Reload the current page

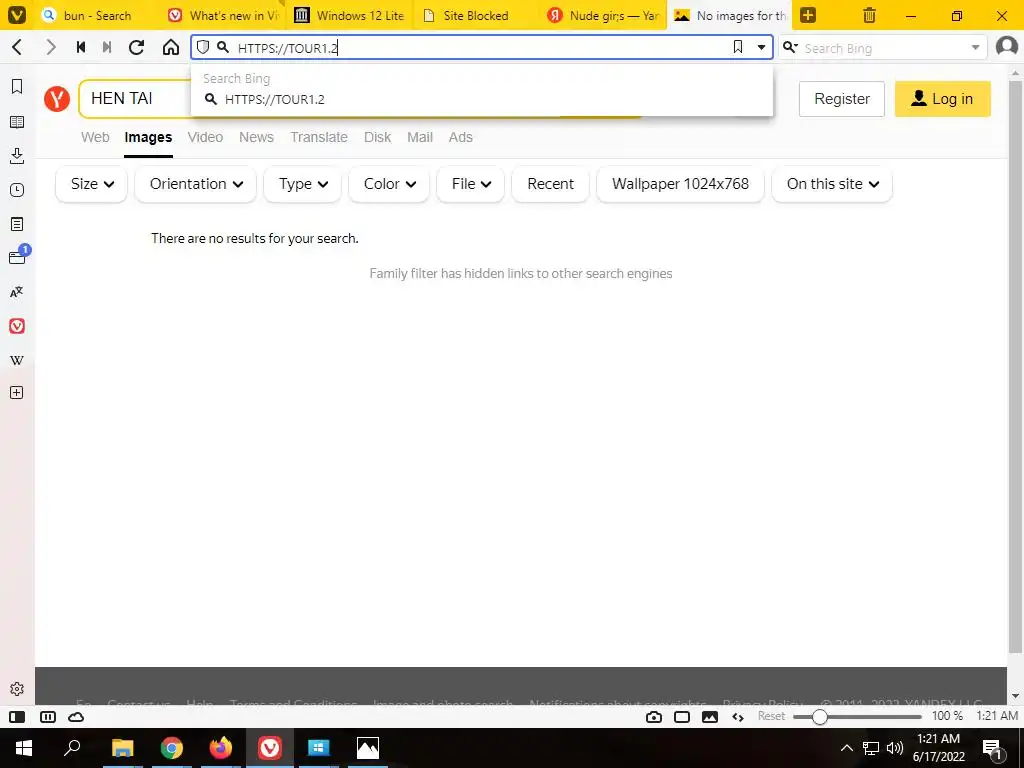pyautogui.click(x=136, y=47)
